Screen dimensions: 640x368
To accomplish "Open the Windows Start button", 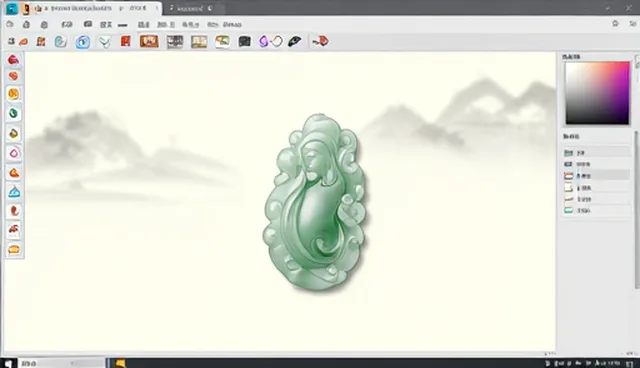I will (9, 363).
